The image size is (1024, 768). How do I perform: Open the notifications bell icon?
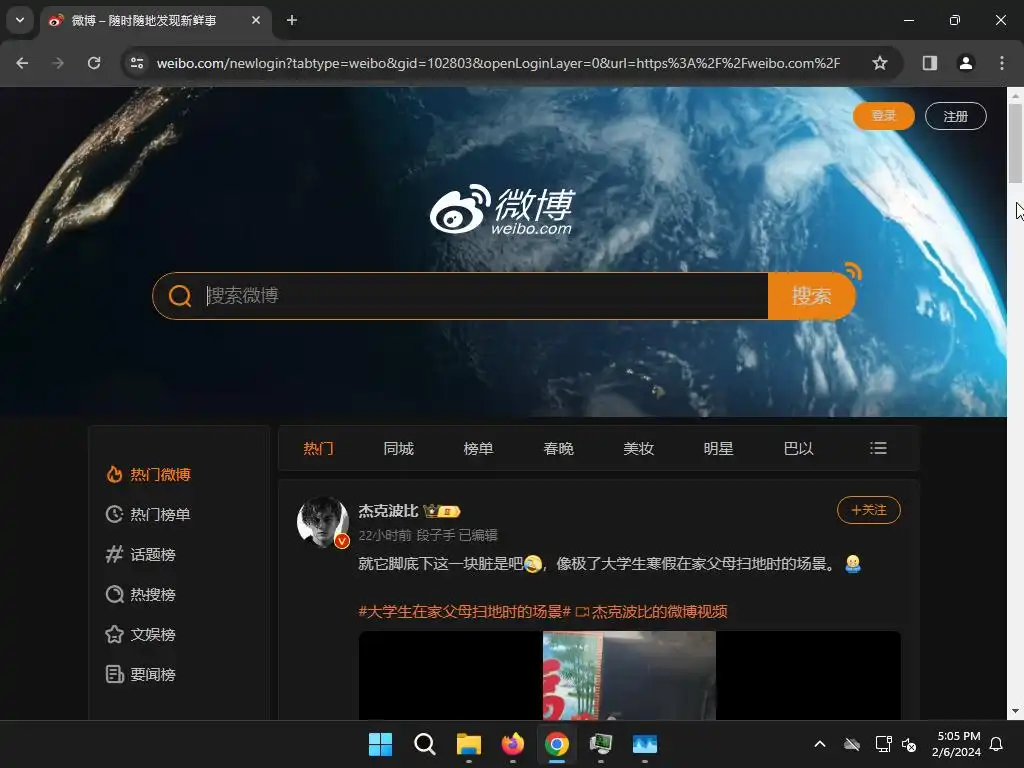[997, 744]
